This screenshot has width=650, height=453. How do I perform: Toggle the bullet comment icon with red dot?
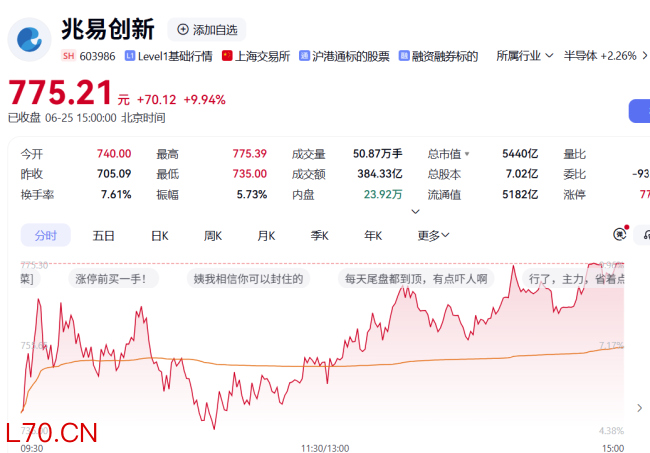[x=620, y=234]
